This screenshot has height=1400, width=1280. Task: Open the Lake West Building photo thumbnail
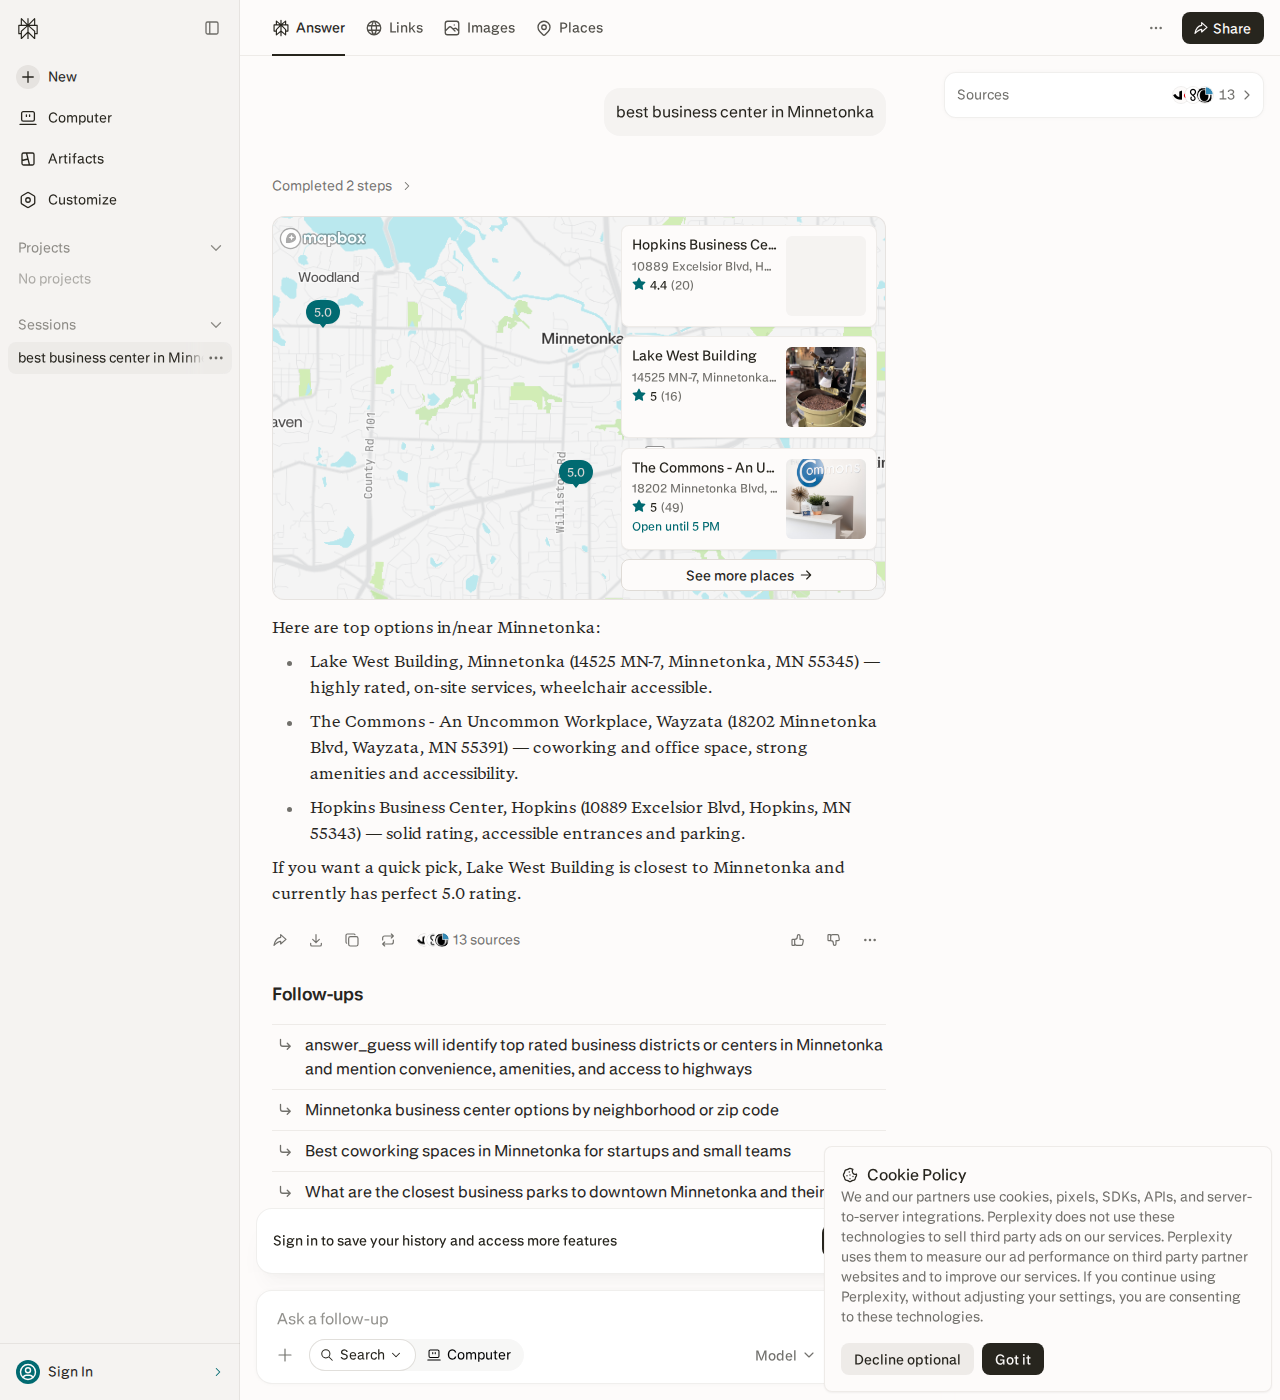click(826, 387)
